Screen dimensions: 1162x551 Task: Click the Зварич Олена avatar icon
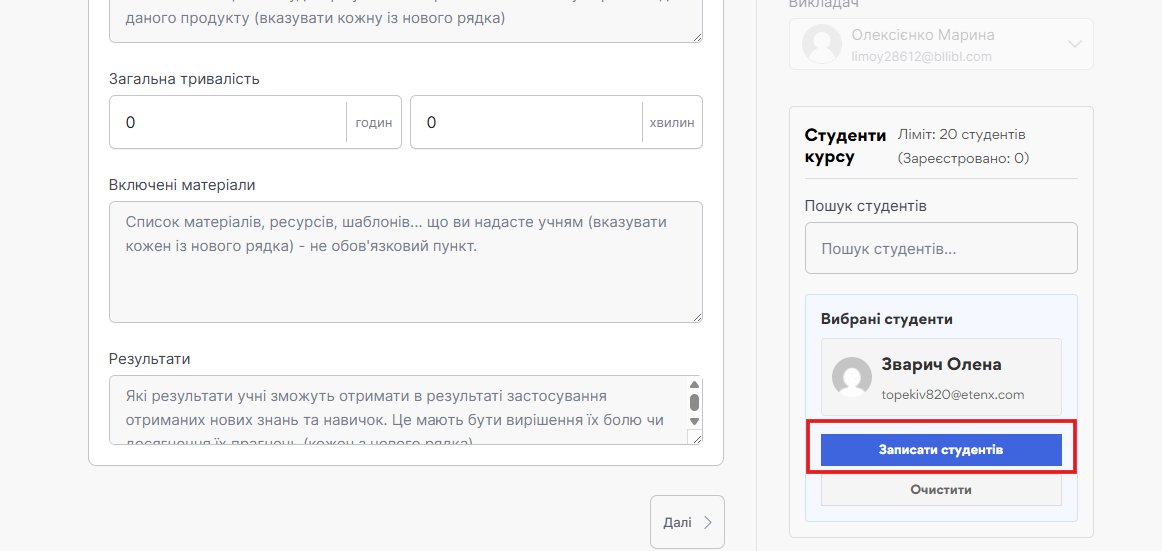(852, 377)
